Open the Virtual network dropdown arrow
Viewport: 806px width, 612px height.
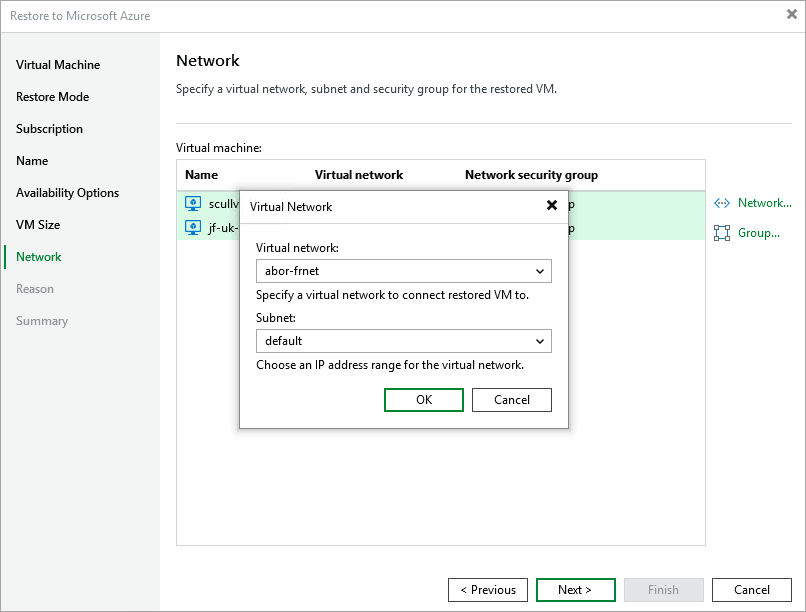coord(540,271)
